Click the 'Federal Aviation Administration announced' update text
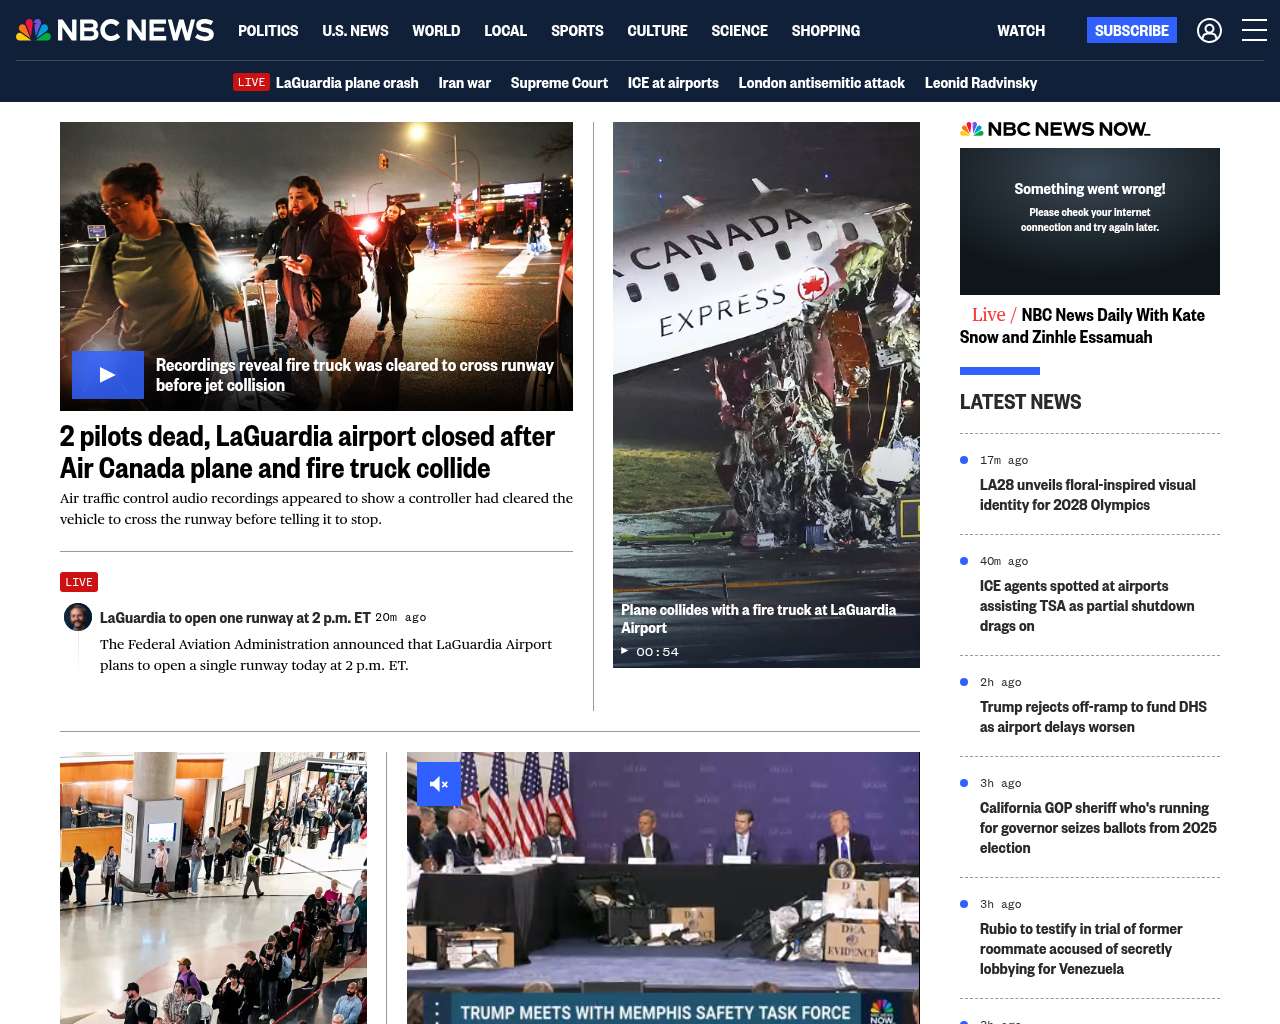Viewport: 1280px width, 1024px height. [326, 655]
